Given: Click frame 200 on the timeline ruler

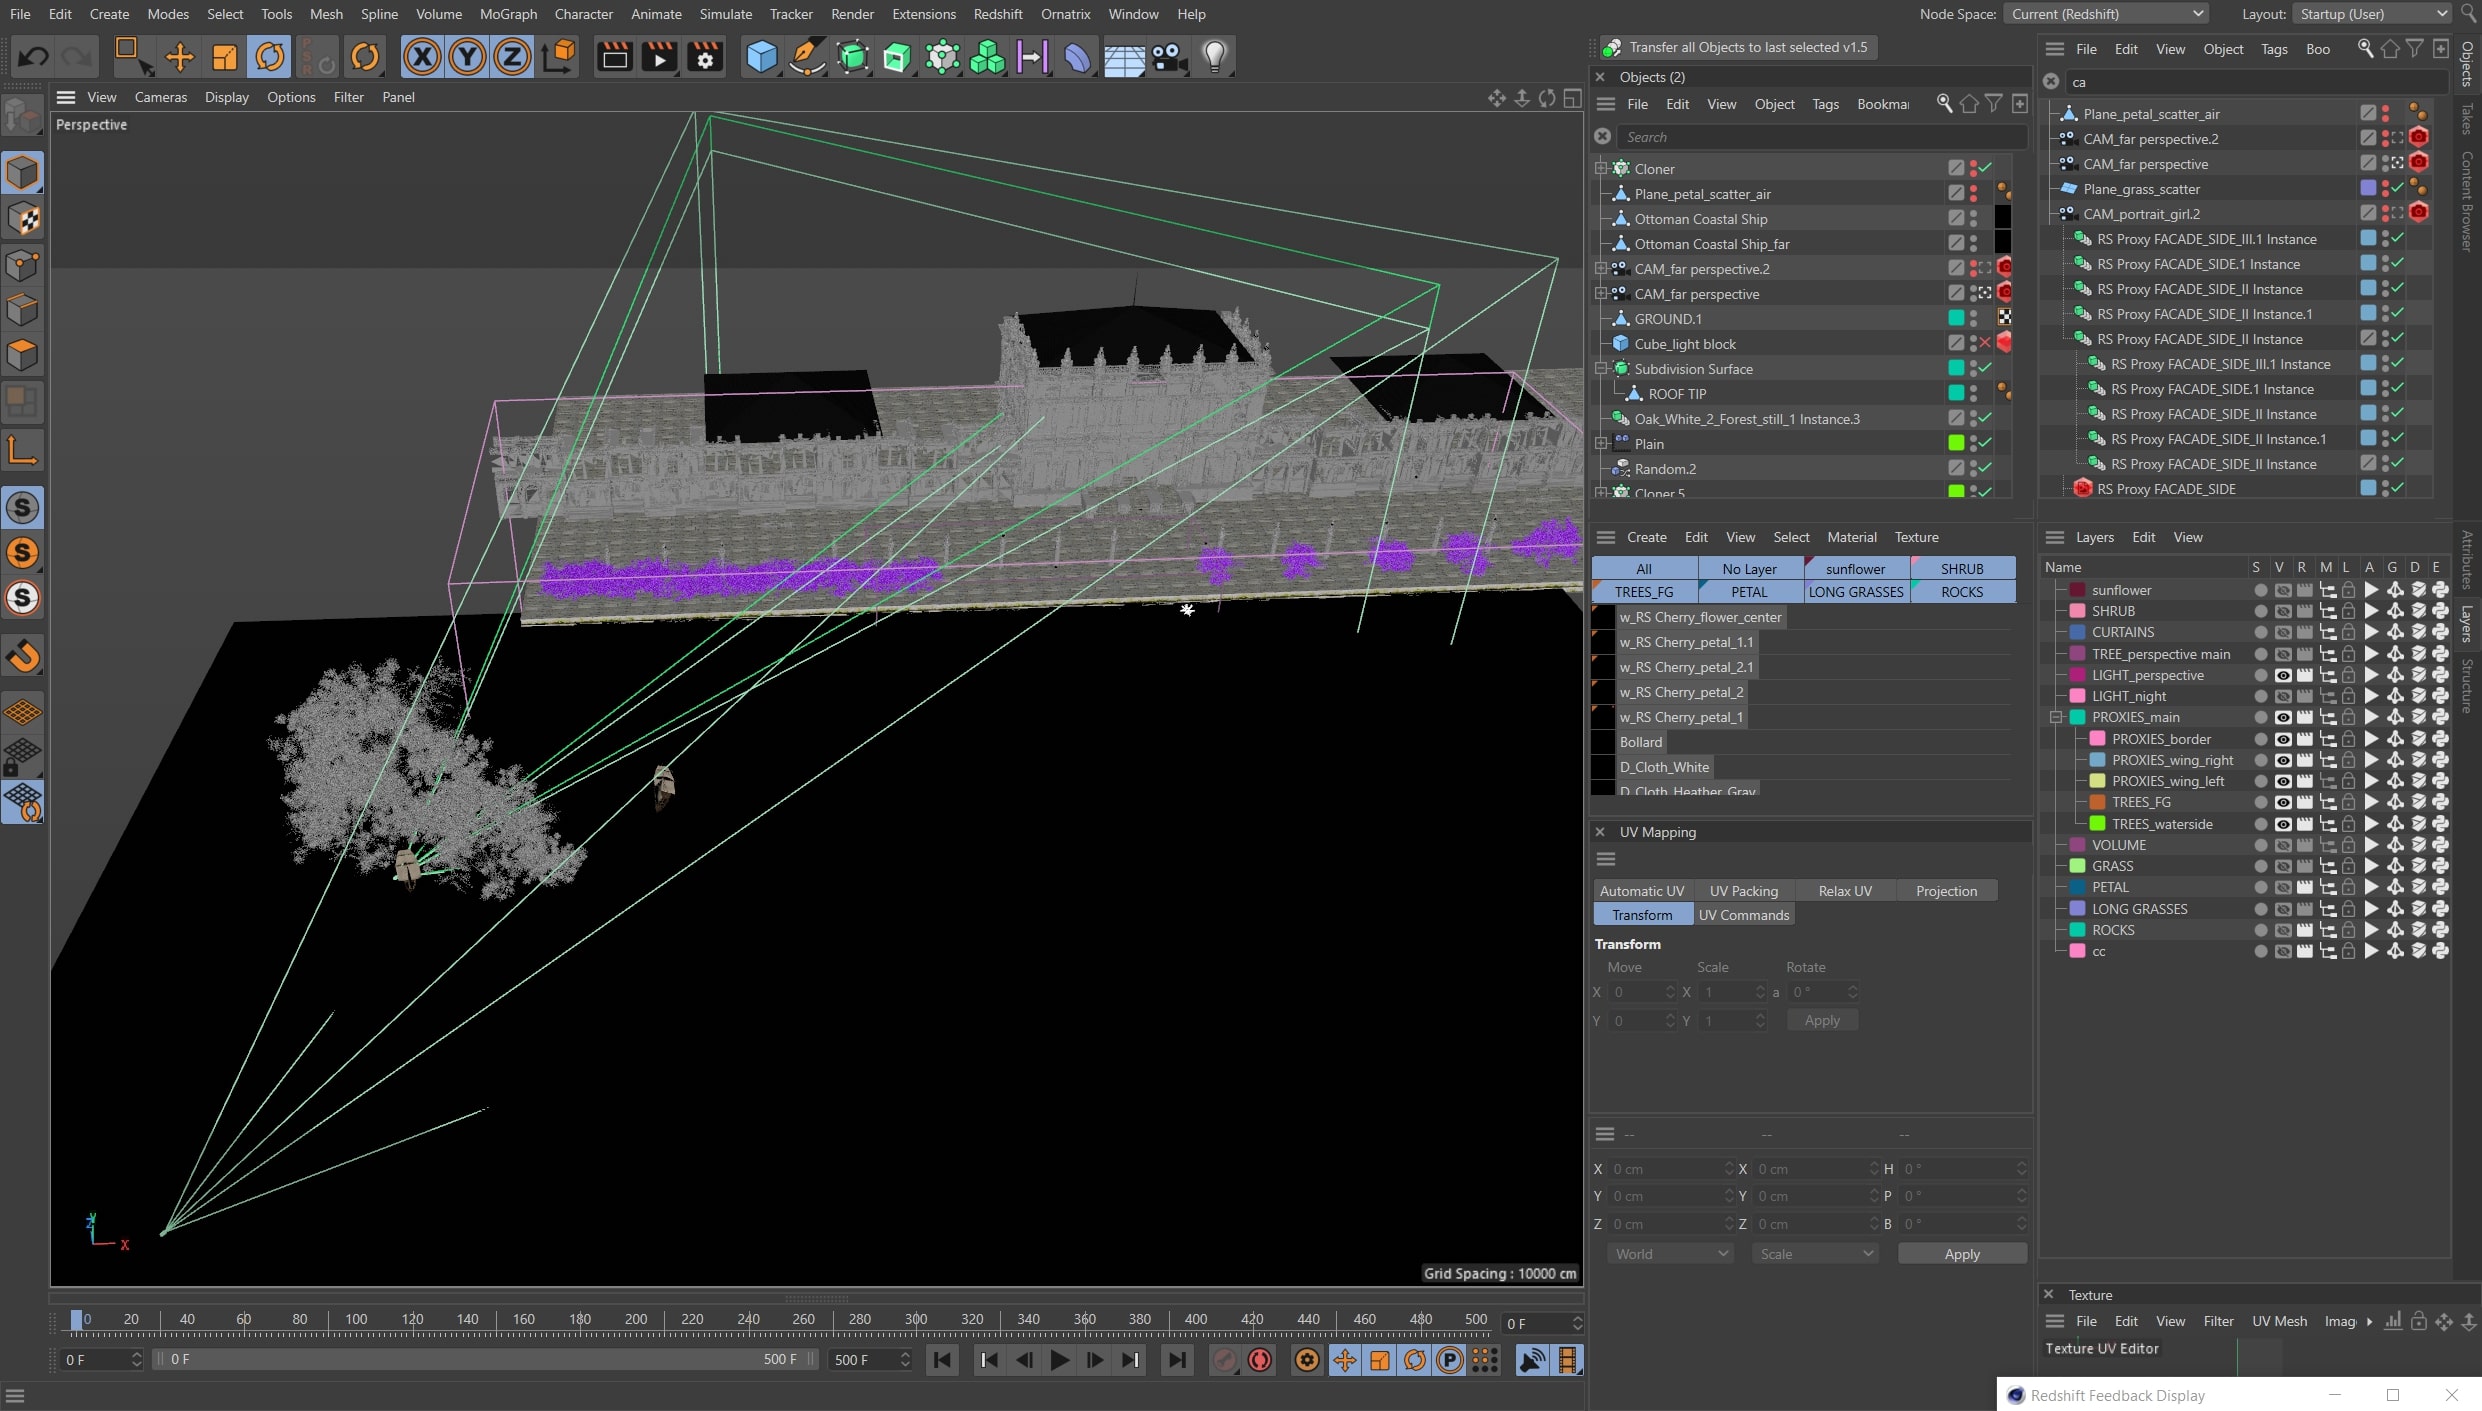Looking at the screenshot, I should (635, 1320).
